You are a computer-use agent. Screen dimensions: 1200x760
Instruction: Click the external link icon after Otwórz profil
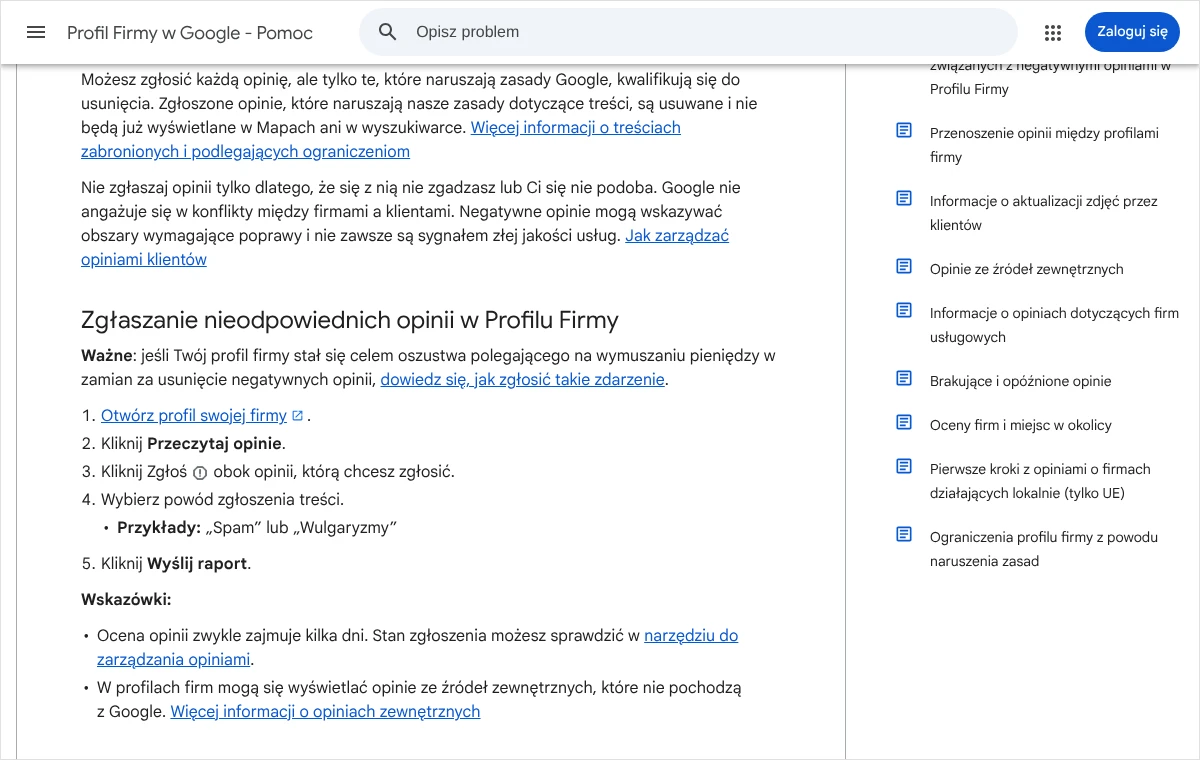pos(297,416)
